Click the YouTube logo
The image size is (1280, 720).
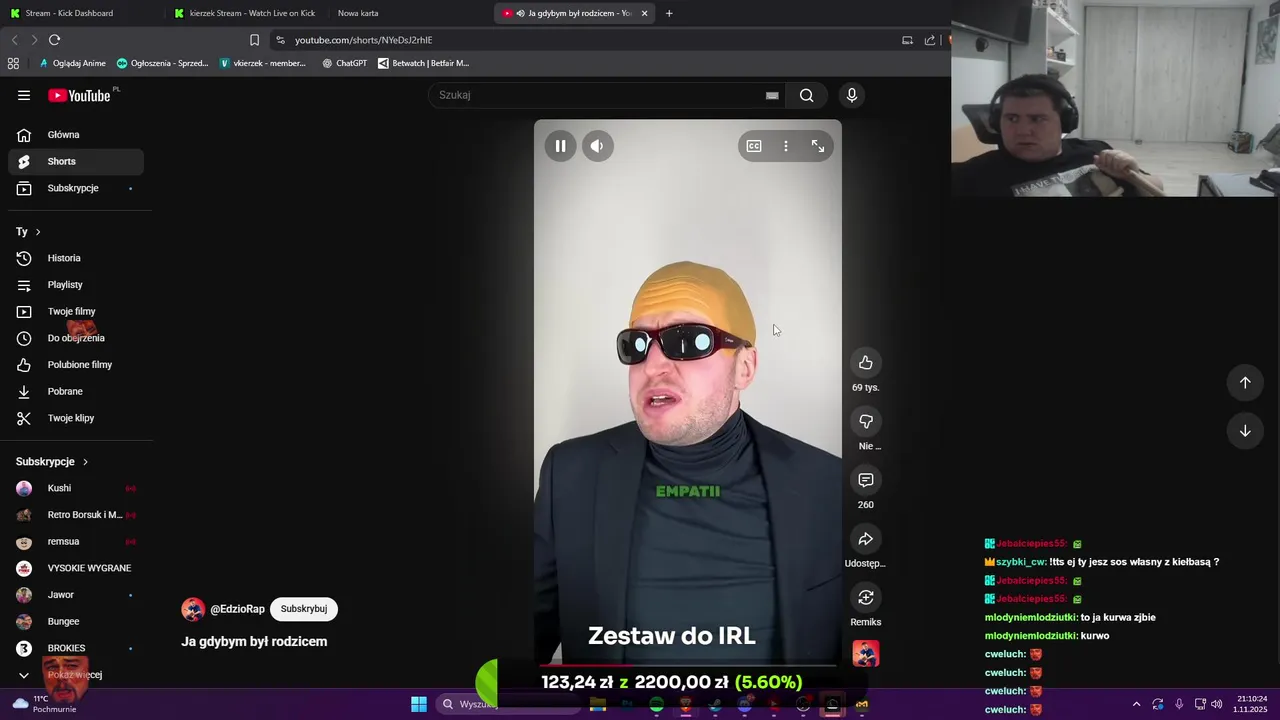pos(79,95)
